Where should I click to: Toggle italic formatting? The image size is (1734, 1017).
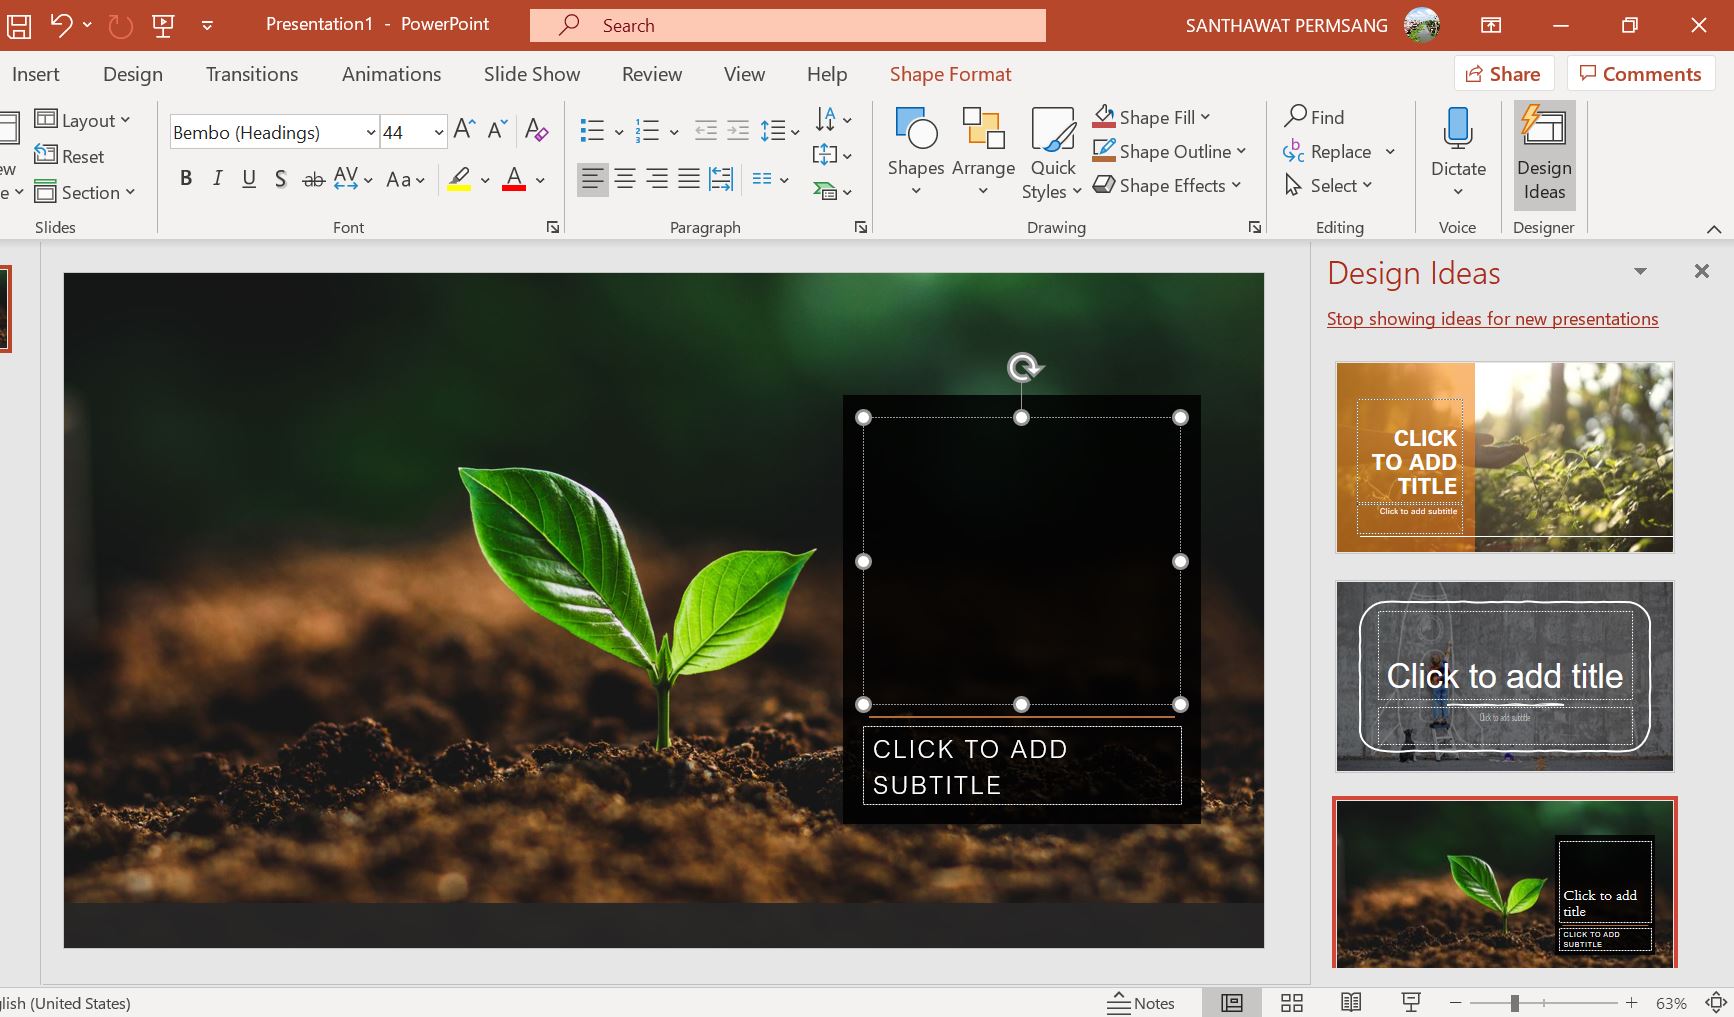pyautogui.click(x=216, y=178)
